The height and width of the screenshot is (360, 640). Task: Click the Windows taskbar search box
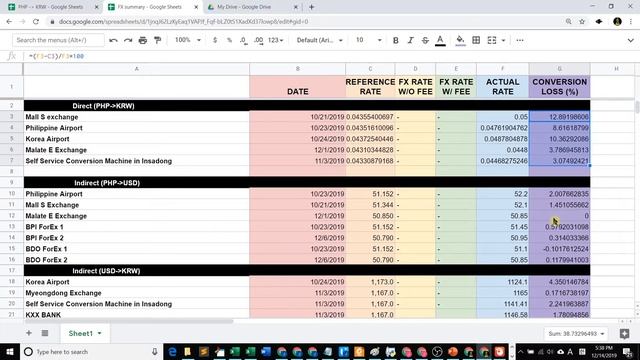click(90, 351)
